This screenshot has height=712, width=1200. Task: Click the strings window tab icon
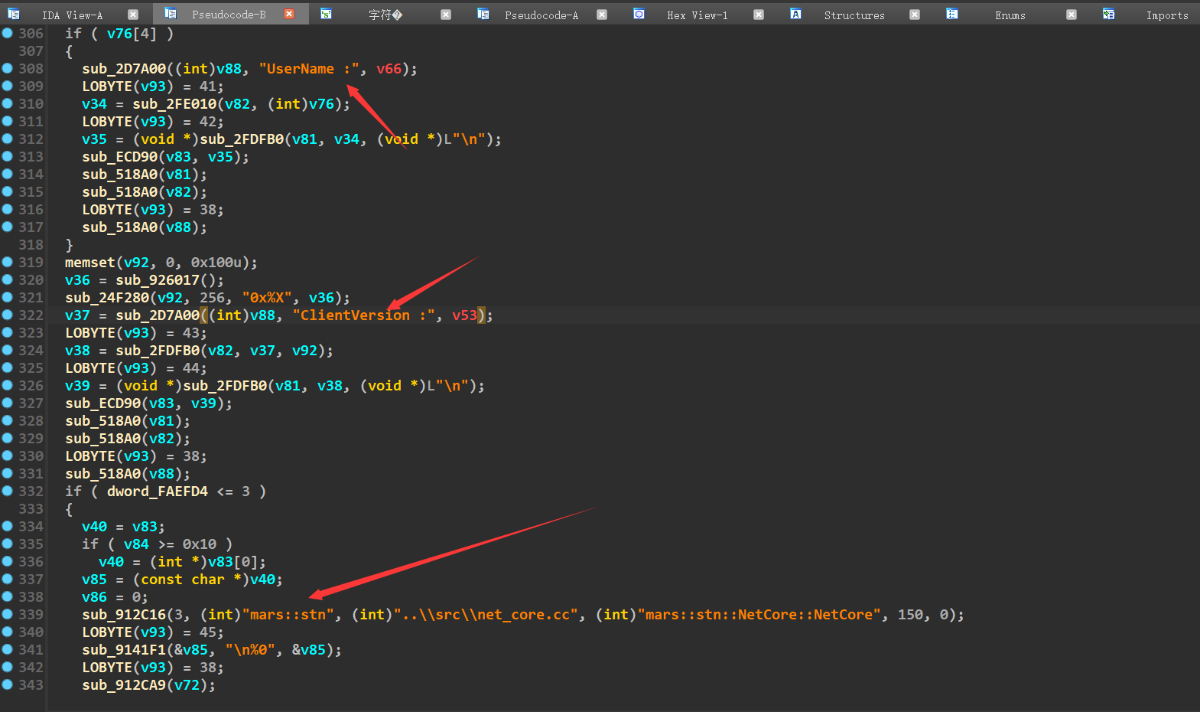326,14
